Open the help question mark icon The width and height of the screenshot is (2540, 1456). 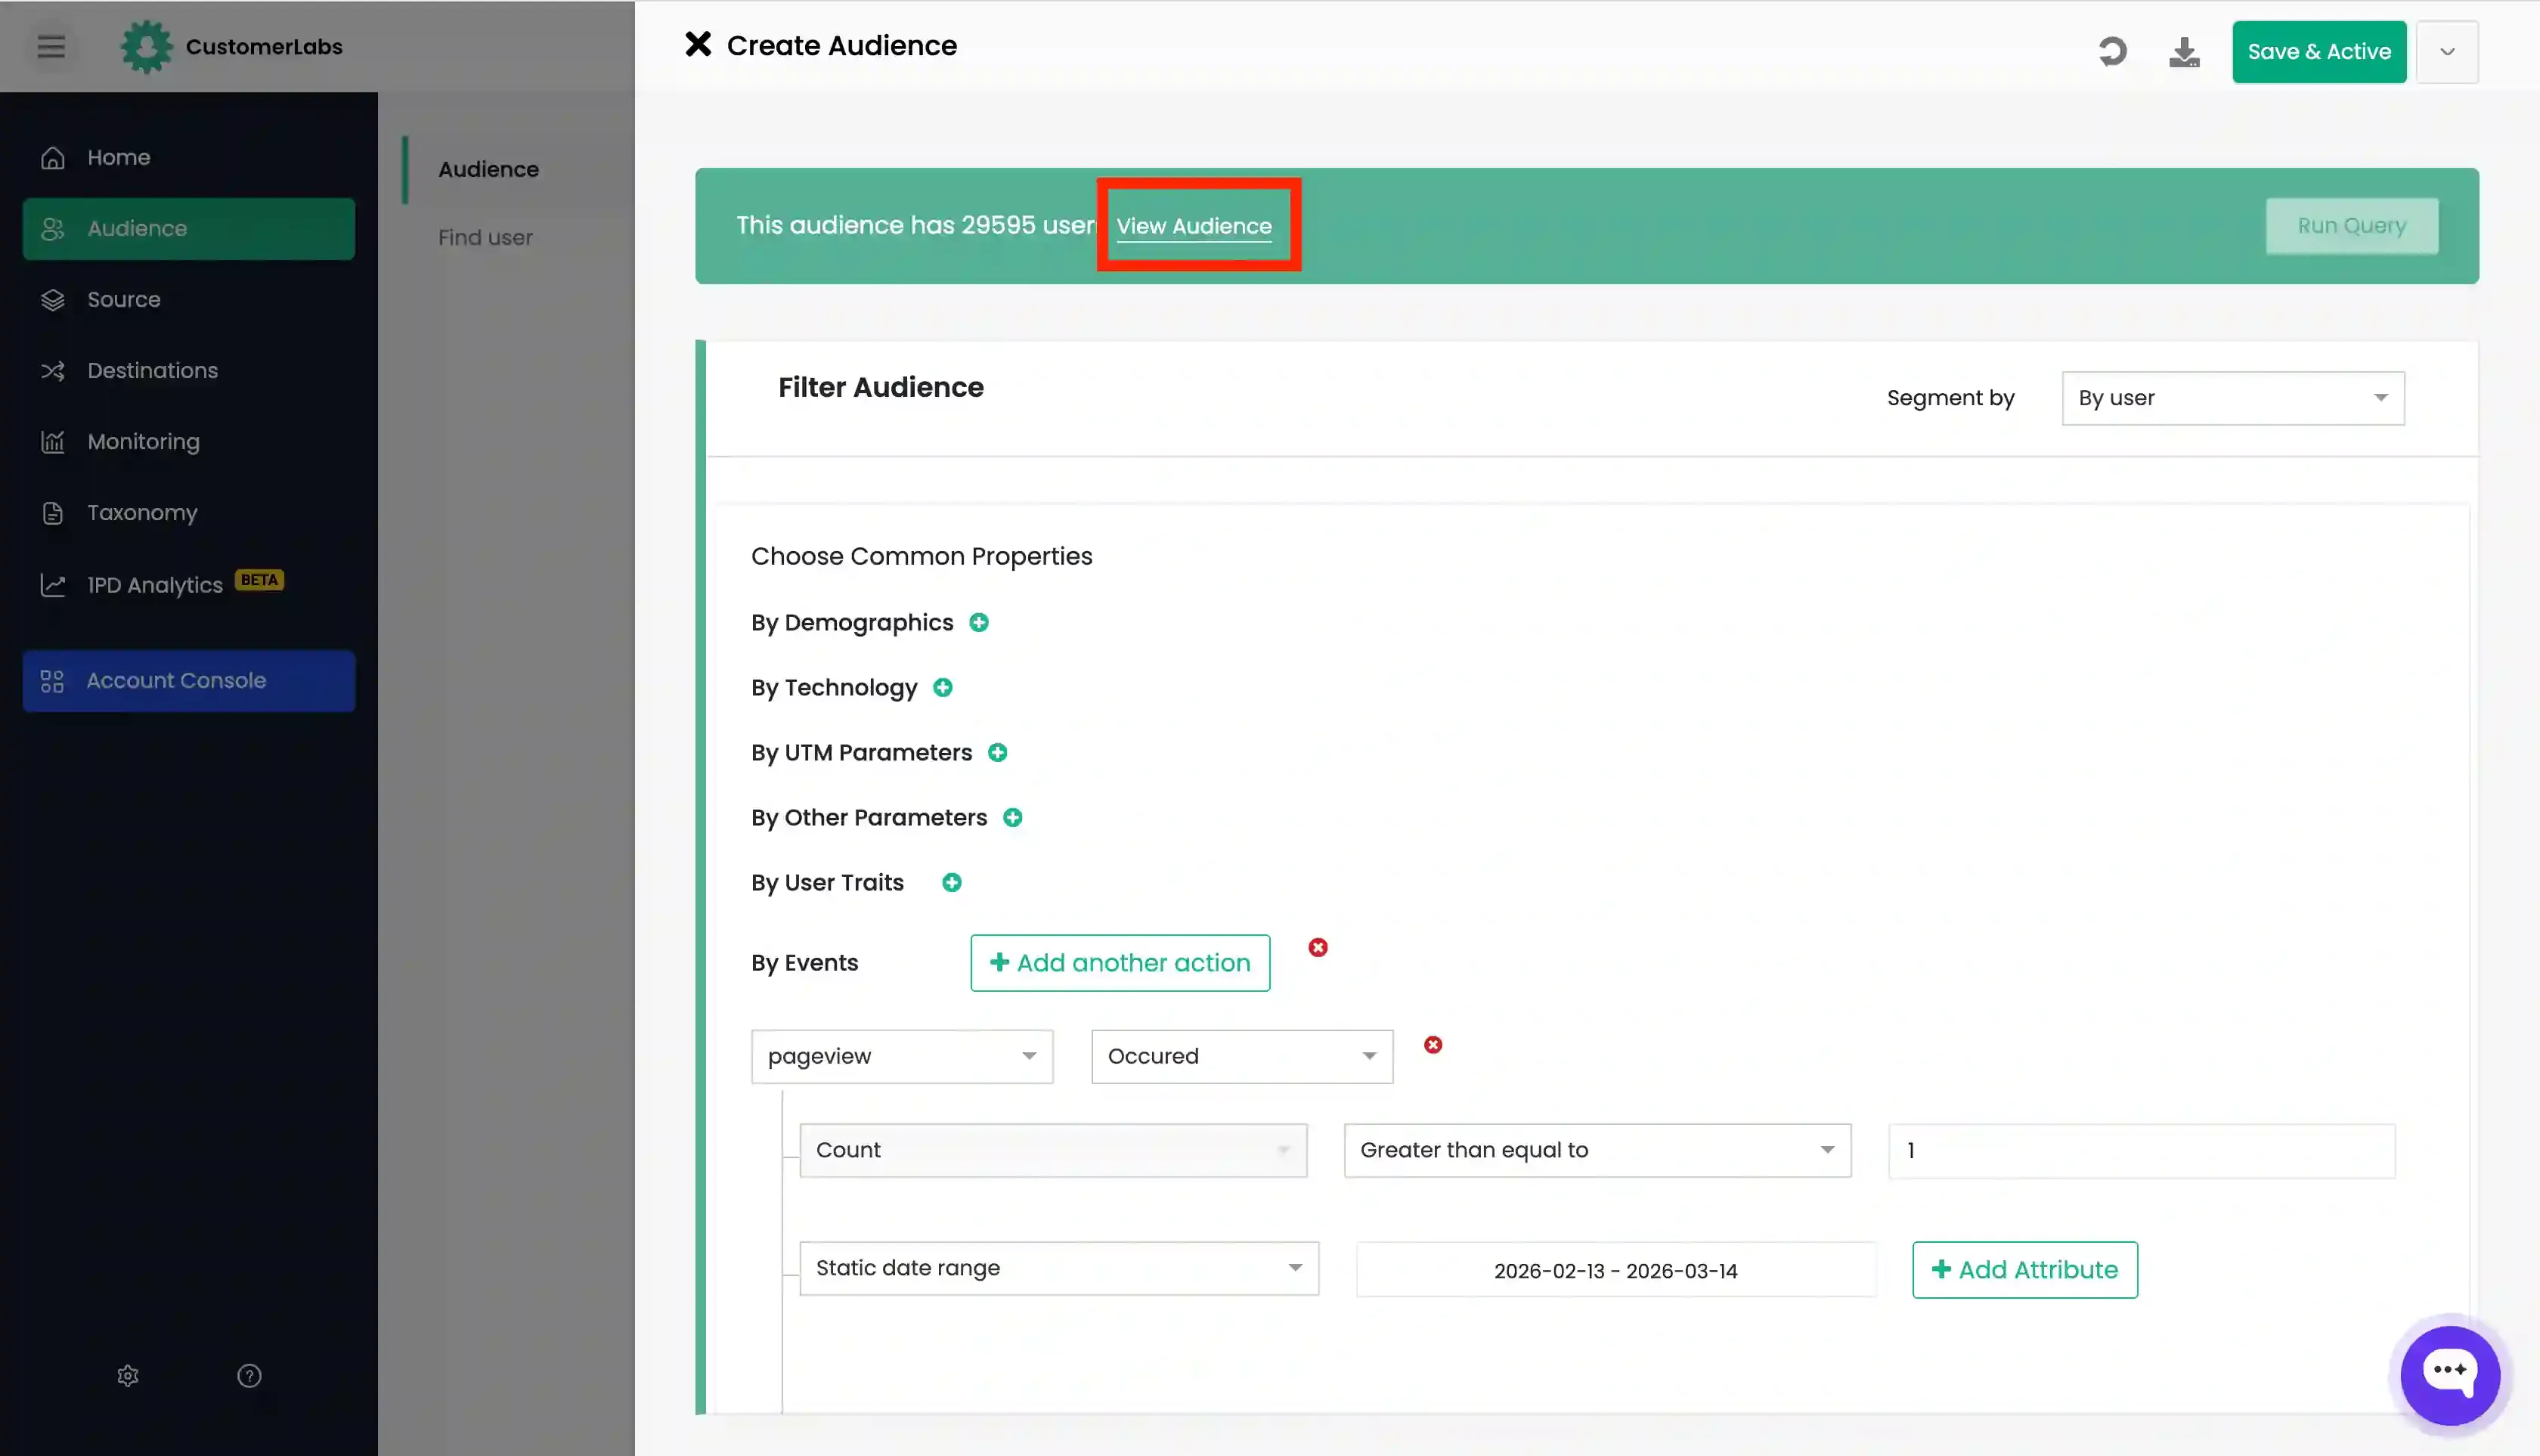[x=249, y=1375]
